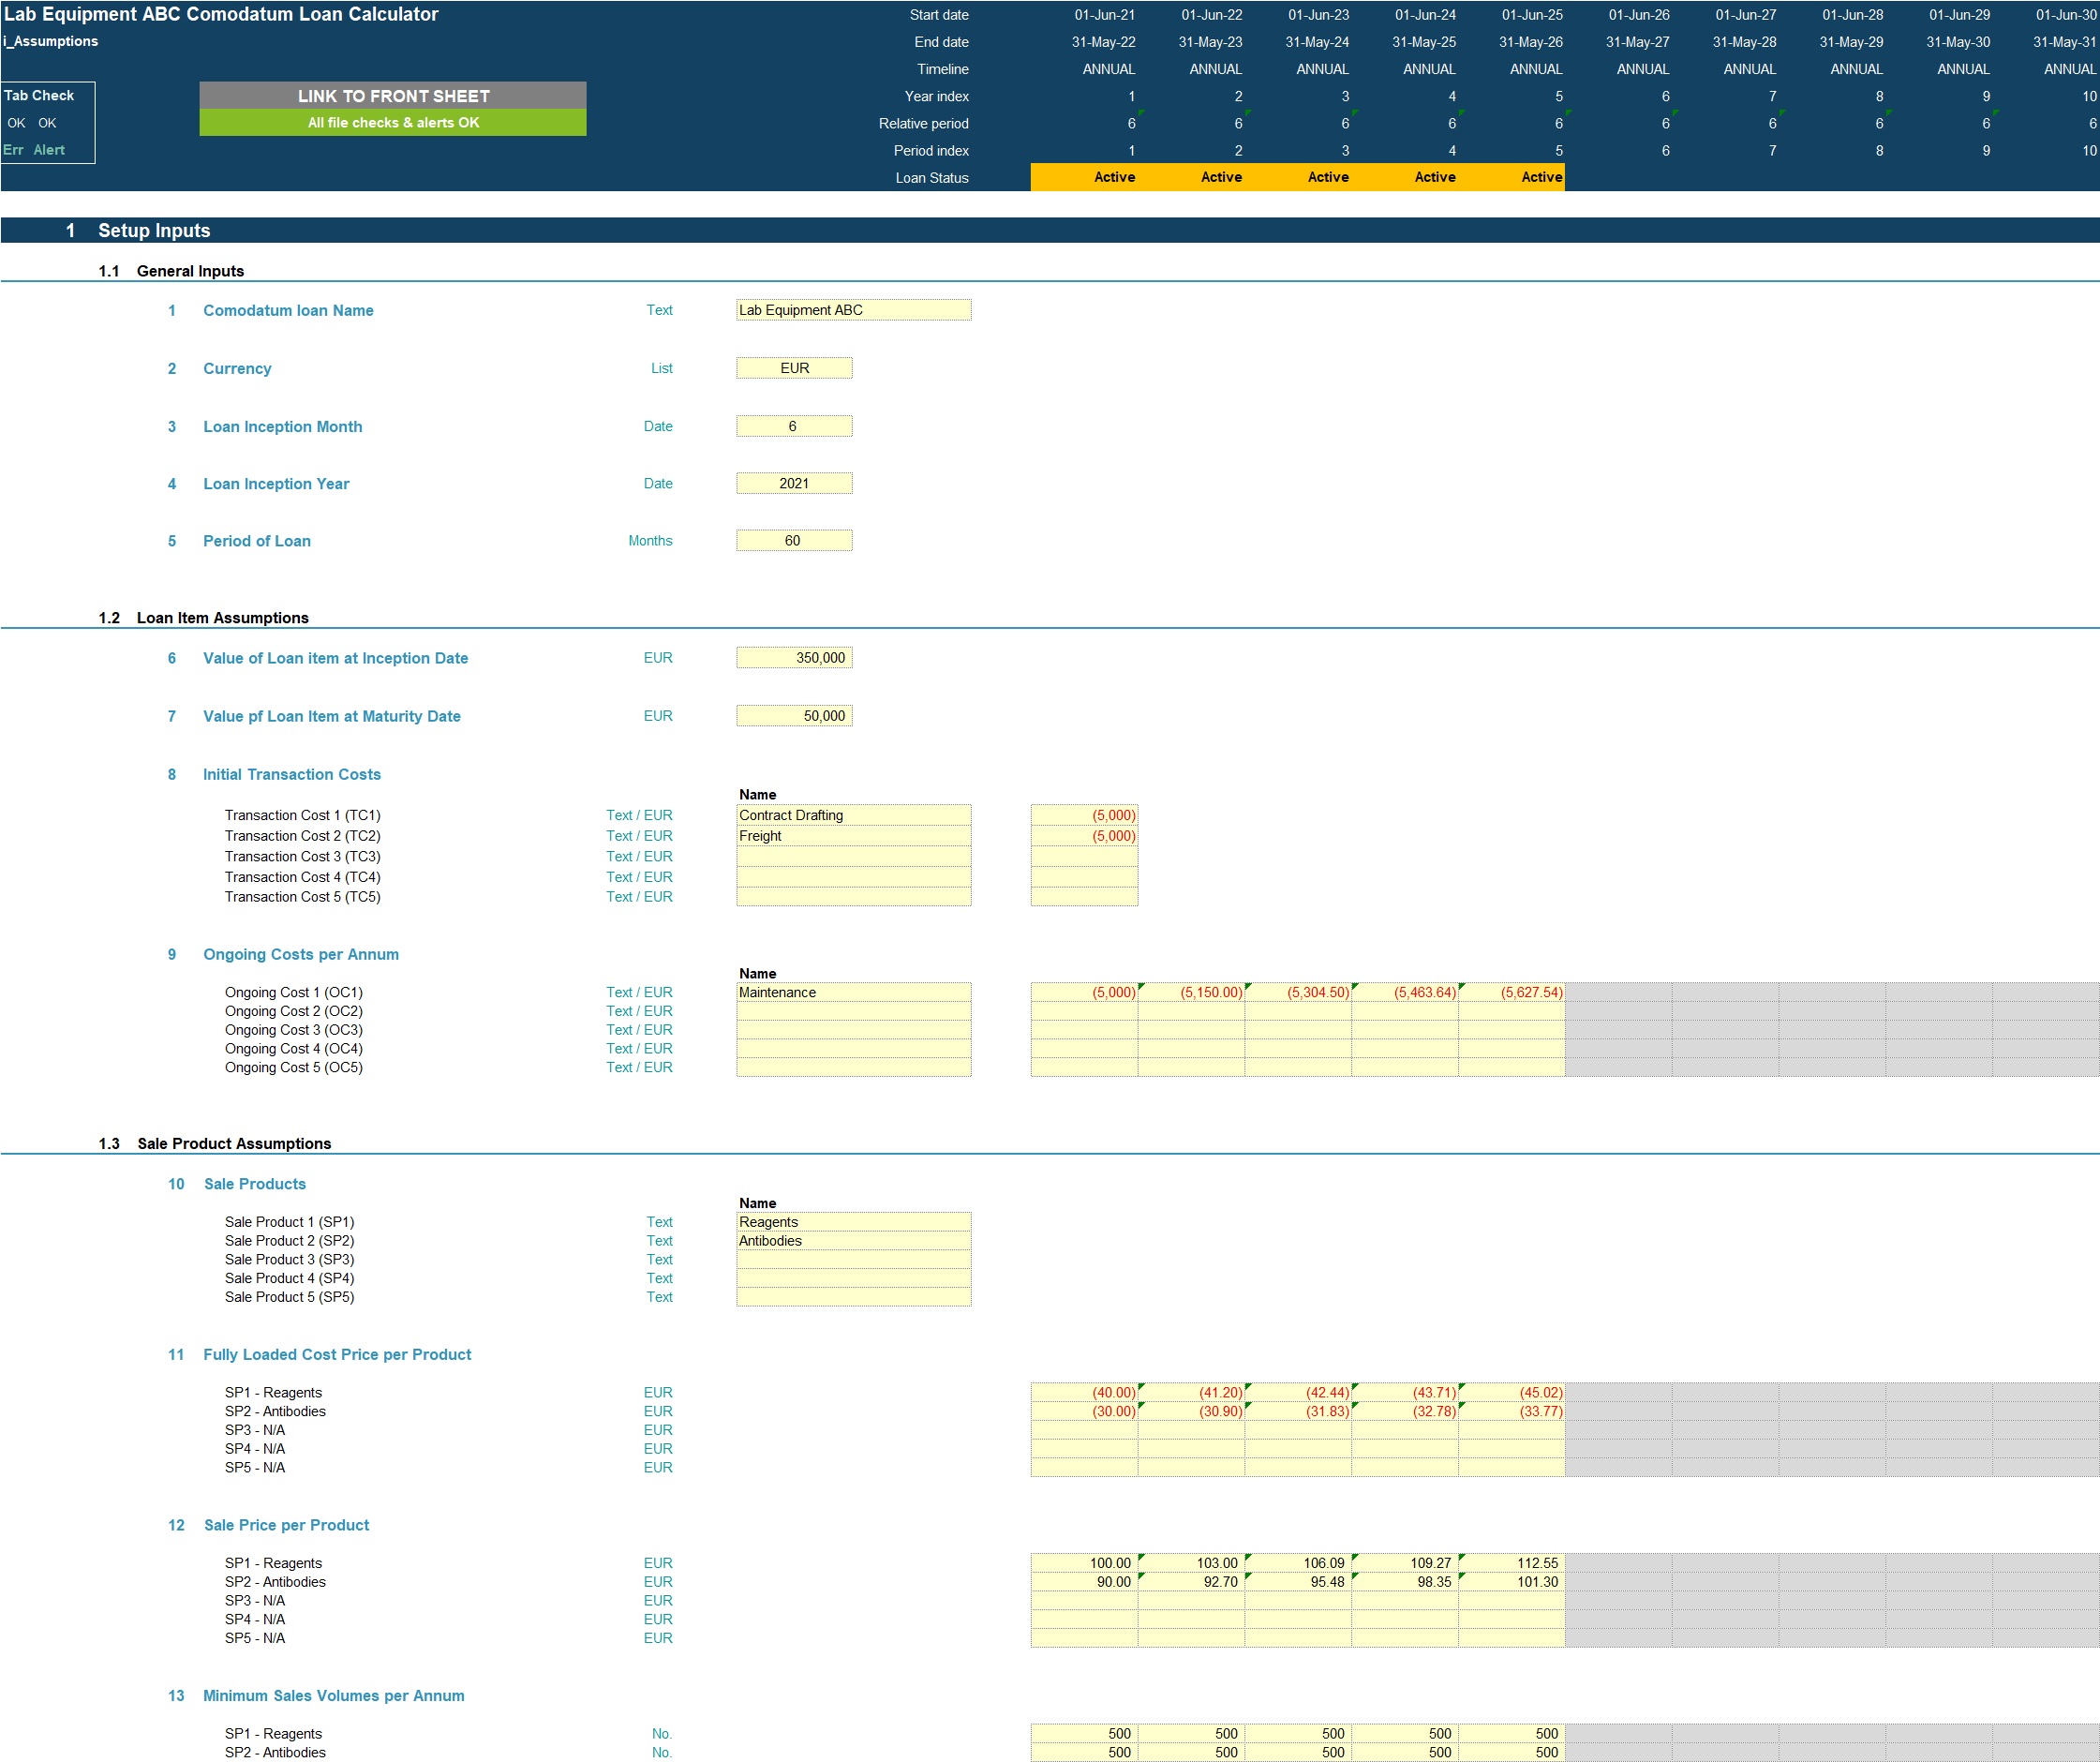
Task: Click the Sale Price per Product label
Action: coord(286,1526)
